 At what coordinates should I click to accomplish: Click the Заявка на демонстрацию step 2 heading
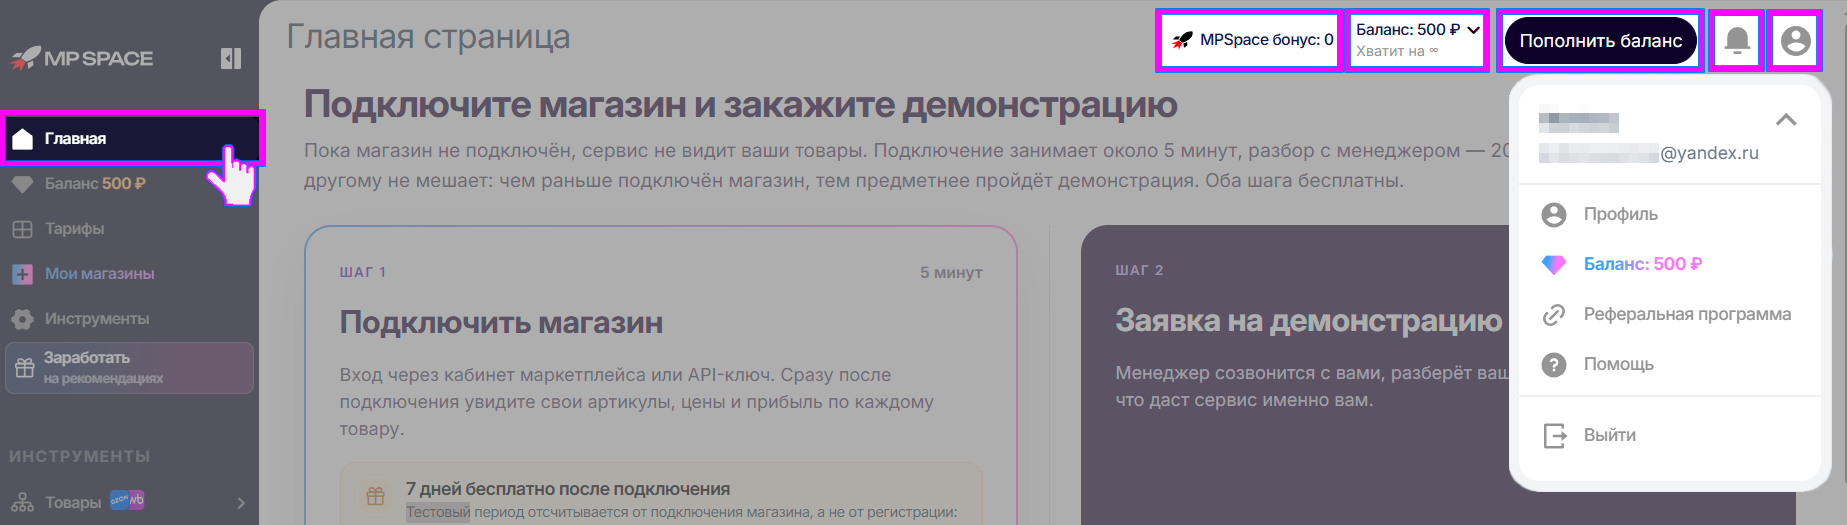(x=1308, y=320)
